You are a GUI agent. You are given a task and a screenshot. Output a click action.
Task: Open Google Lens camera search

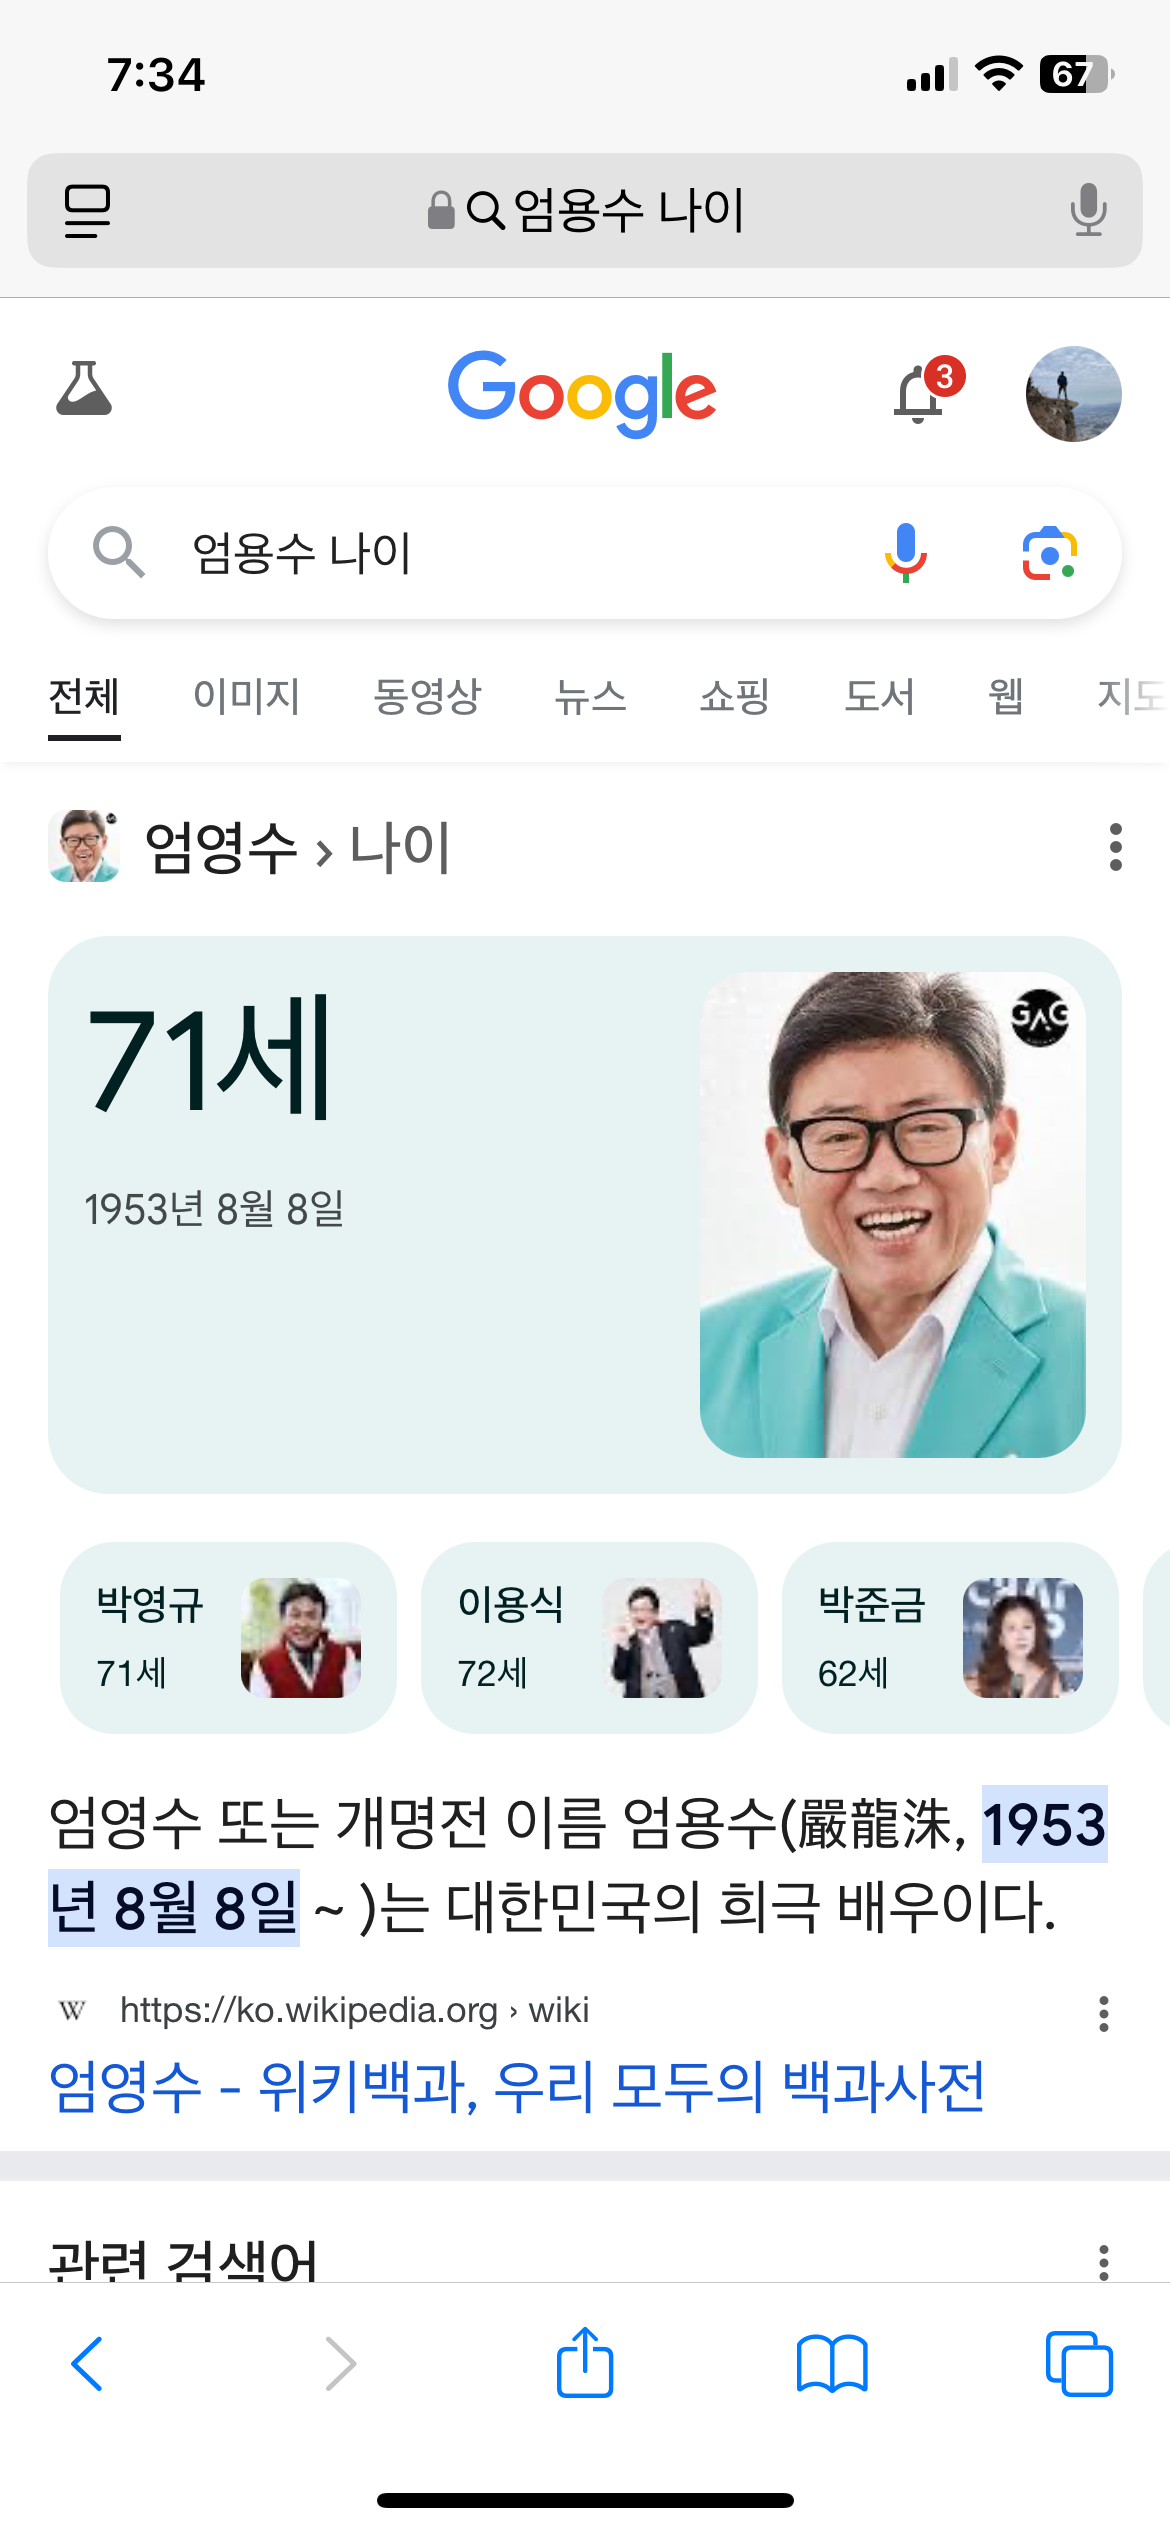click(x=1049, y=553)
